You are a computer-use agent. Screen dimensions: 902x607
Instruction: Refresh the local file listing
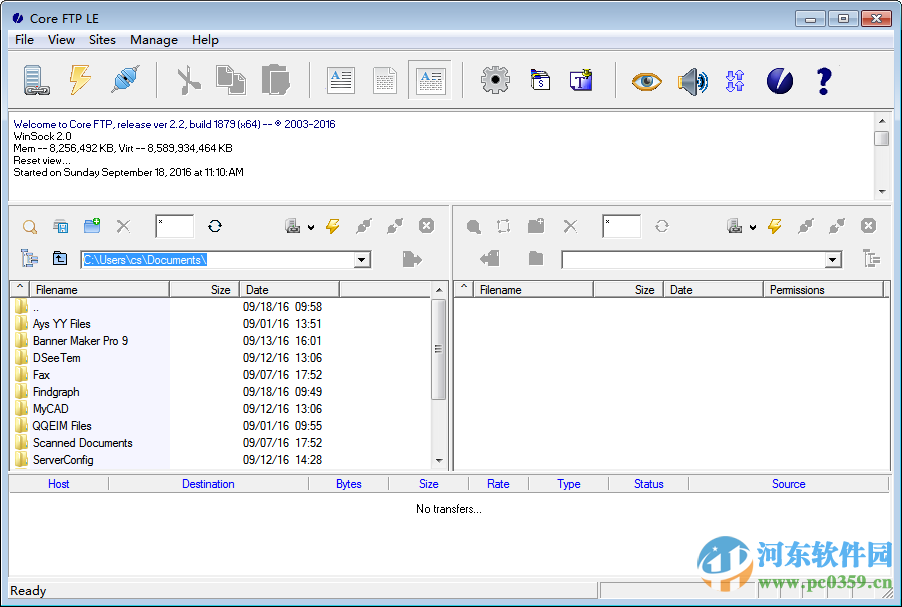(214, 226)
